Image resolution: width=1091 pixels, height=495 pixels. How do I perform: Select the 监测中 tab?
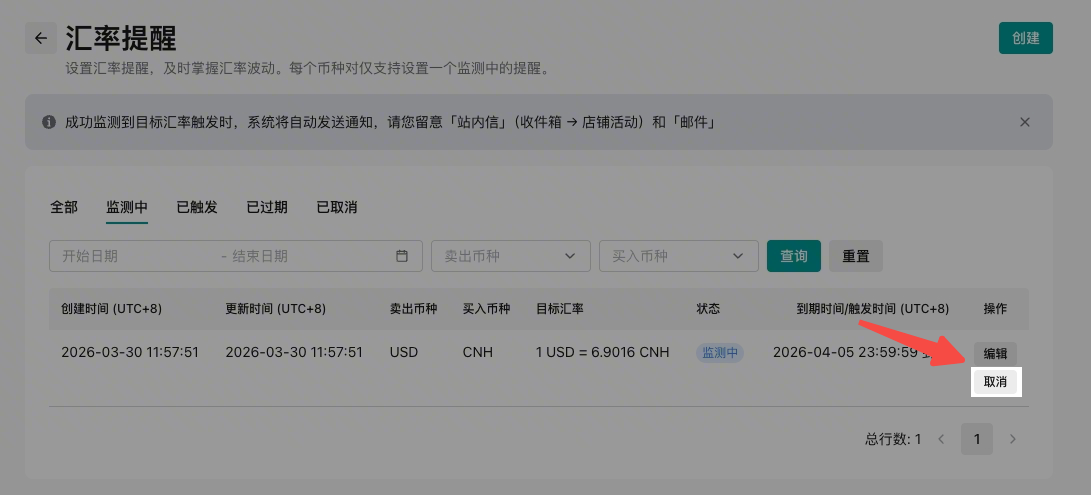(127, 207)
